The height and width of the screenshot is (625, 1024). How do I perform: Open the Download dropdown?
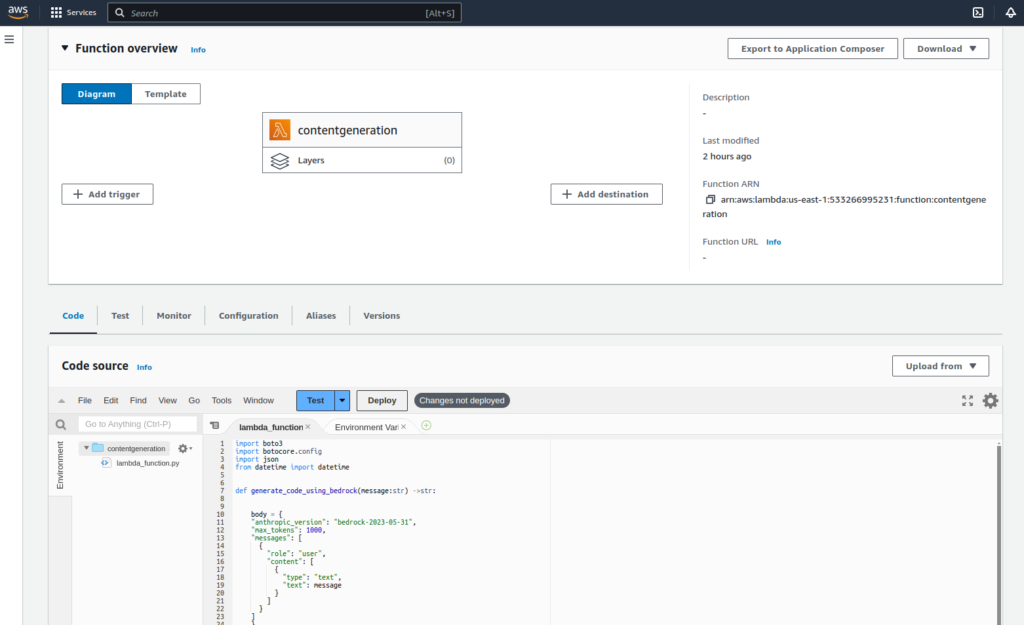point(946,48)
